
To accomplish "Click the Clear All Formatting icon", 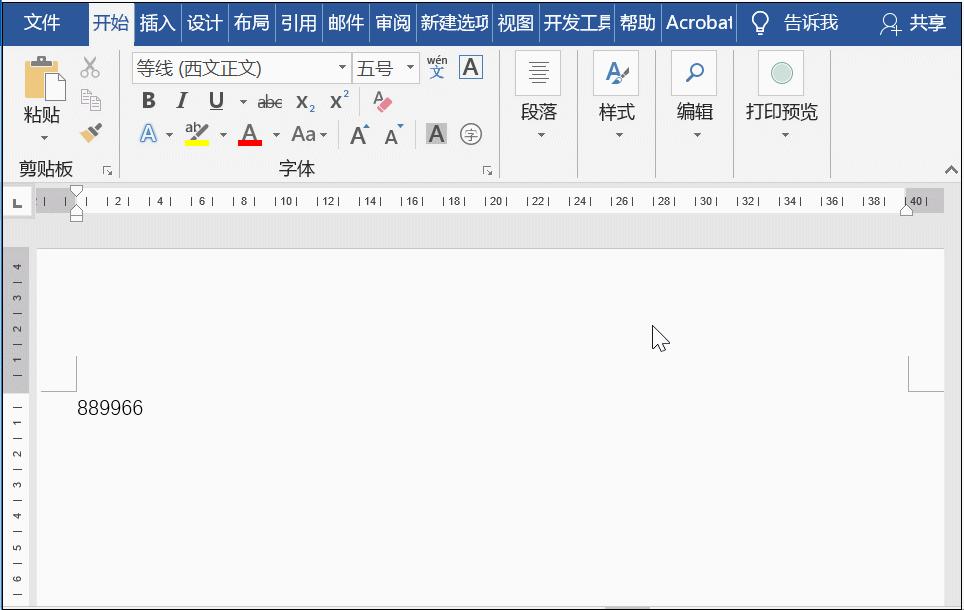I will 381,101.
